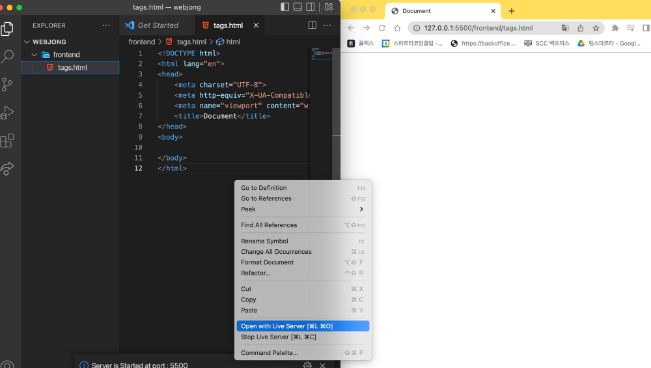
Task: Open Run and Debug view
Action: pos(7,113)
